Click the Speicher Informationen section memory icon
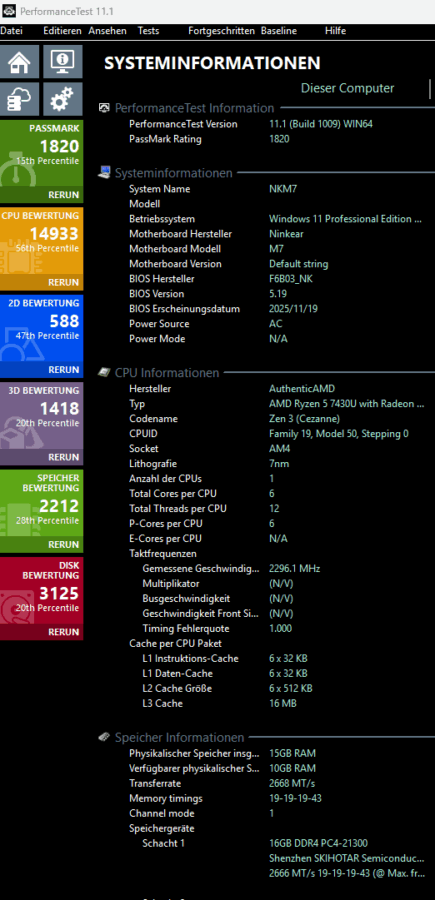Viewport: 435px width, 900px height. [104, 737]
